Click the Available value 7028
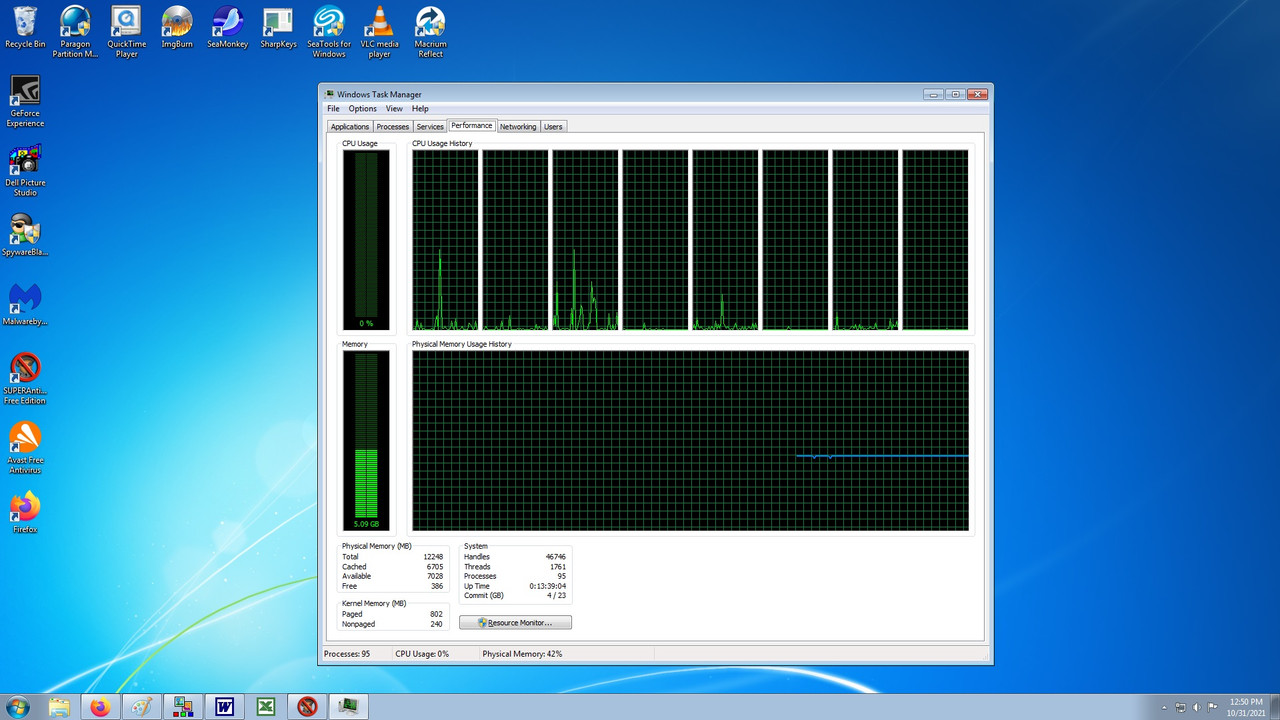This screenshot has height=720, width=1280. (x=434, y=577)
